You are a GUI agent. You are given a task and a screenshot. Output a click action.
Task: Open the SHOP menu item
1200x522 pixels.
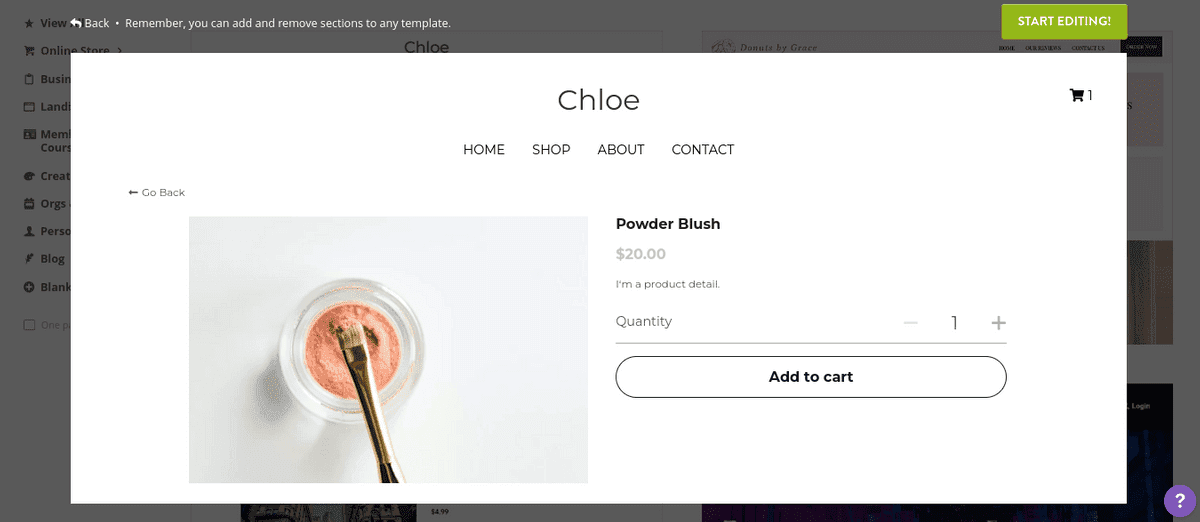551,150
